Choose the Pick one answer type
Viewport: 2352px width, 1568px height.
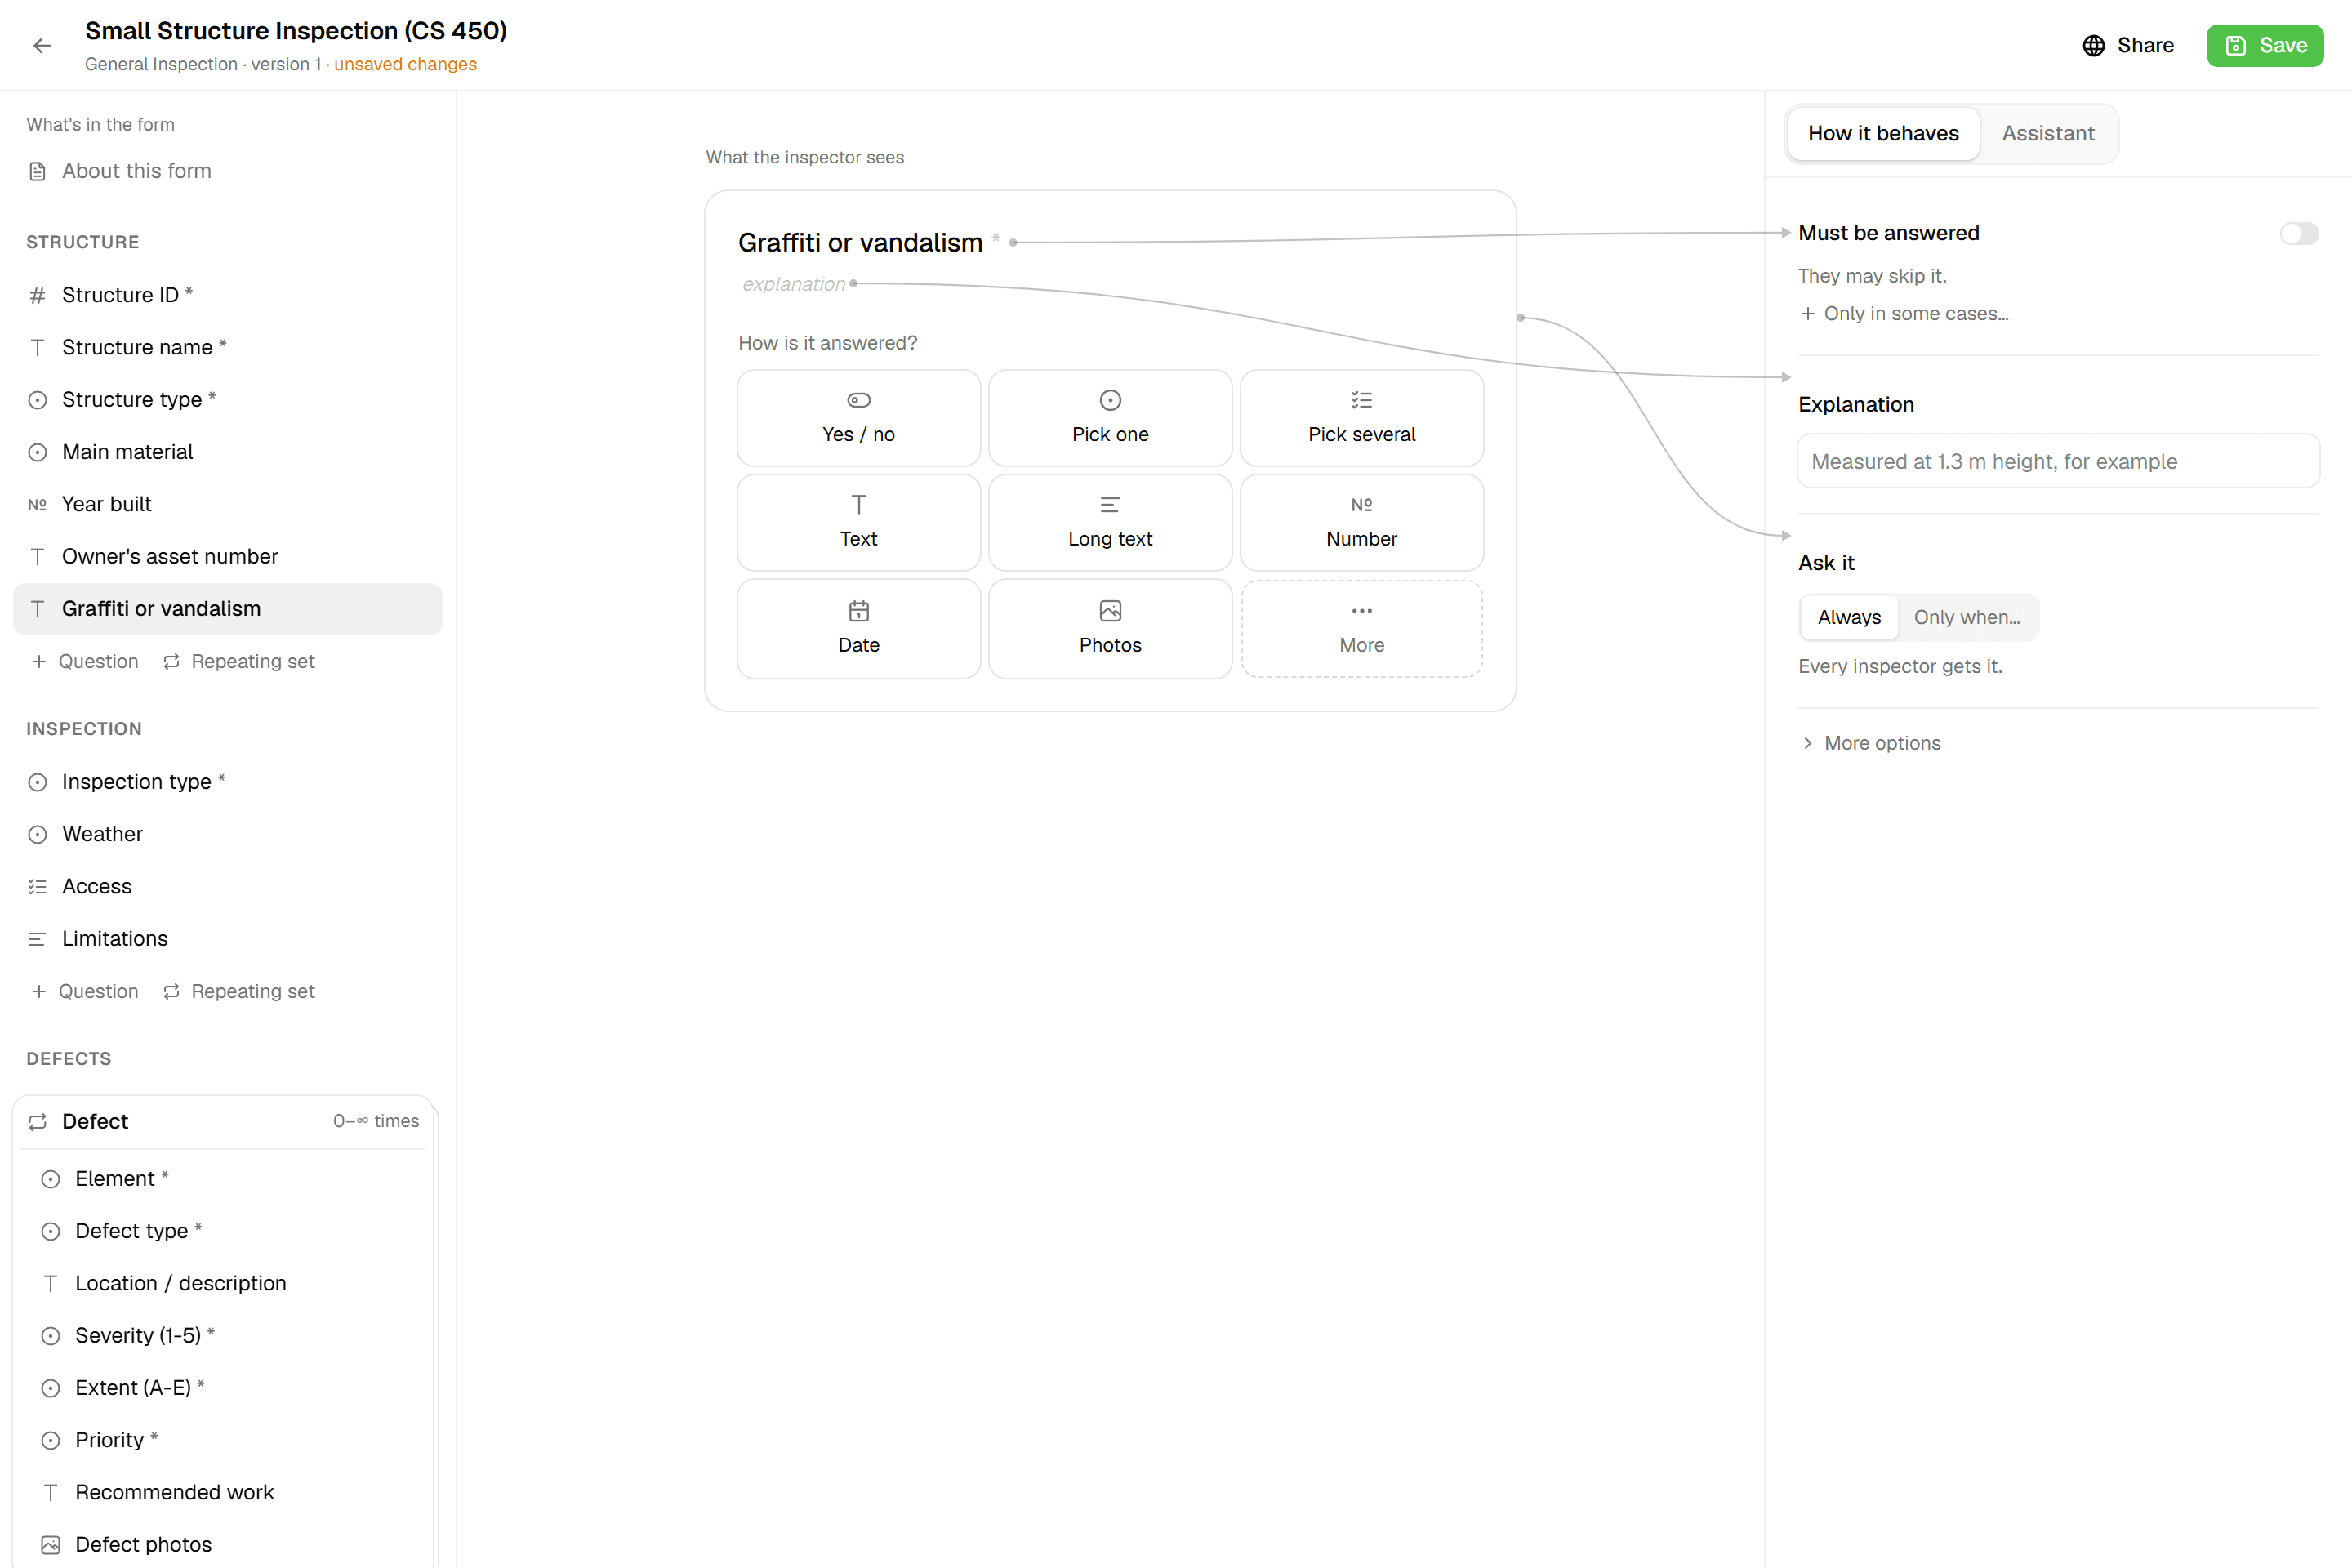pos(1110,418)
